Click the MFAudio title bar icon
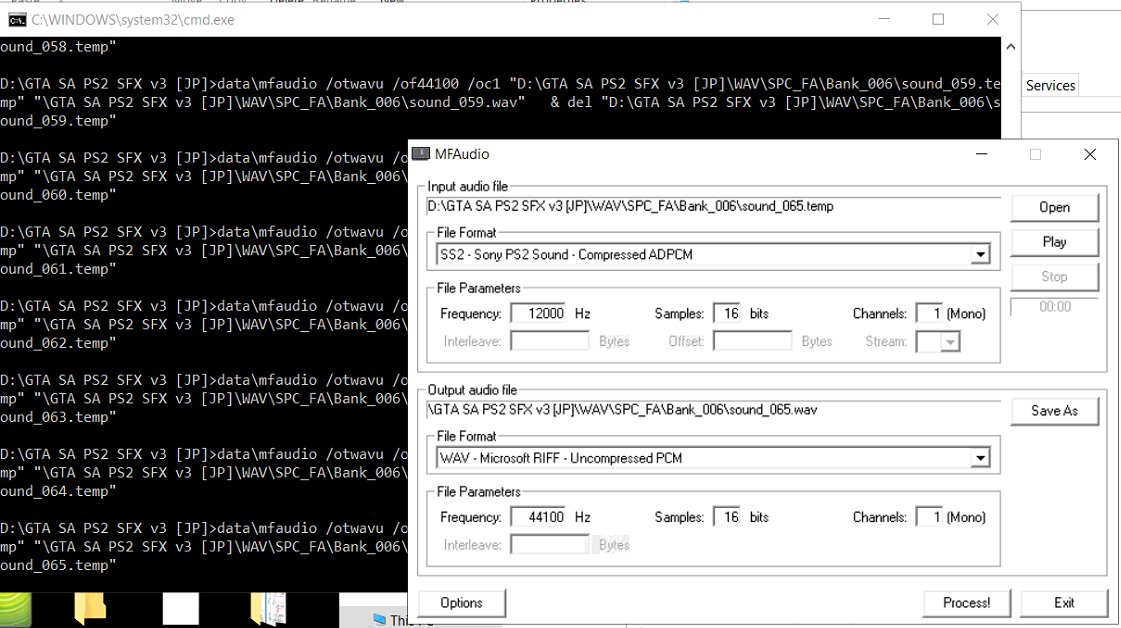Image resolution: width=1121 pixels, height=628 pixels. click(x=421, y=154)
